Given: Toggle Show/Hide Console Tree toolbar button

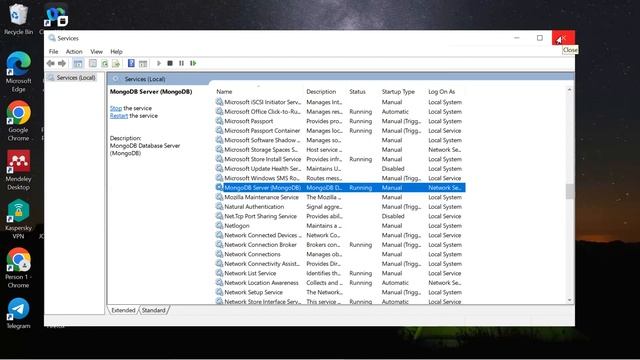Looking at the screenshot, I should (x=78, y=63).
